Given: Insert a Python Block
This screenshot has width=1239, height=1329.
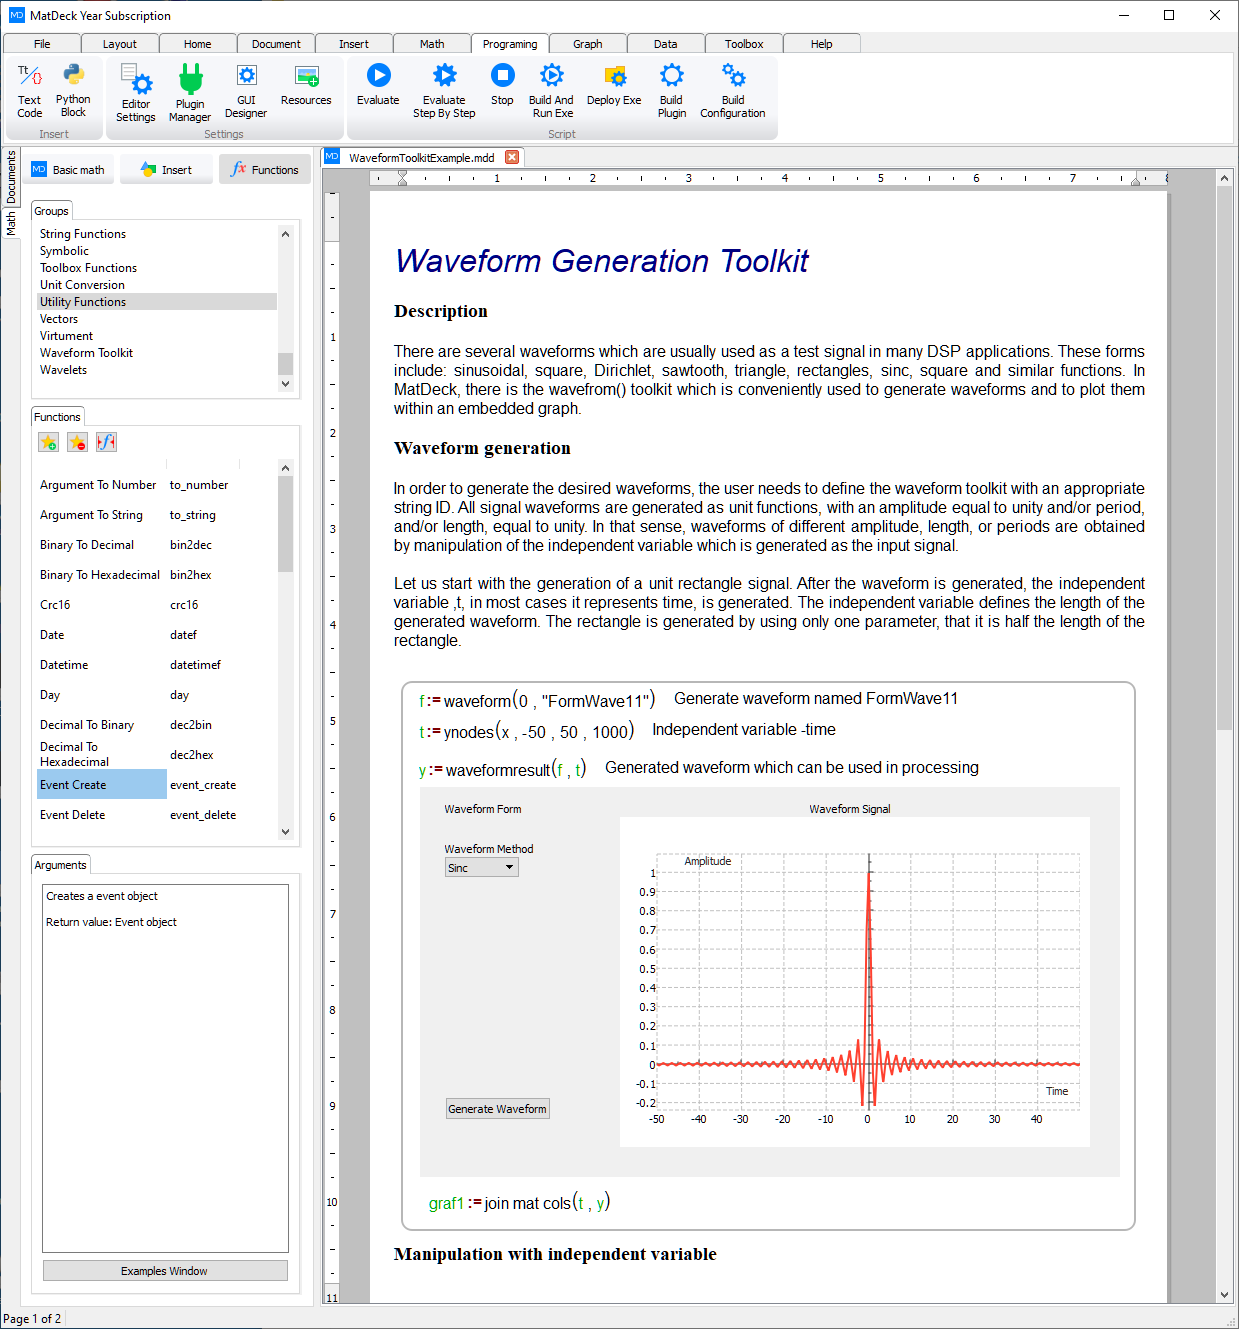Looking at the screenshot, I should [x=73, y=91].
